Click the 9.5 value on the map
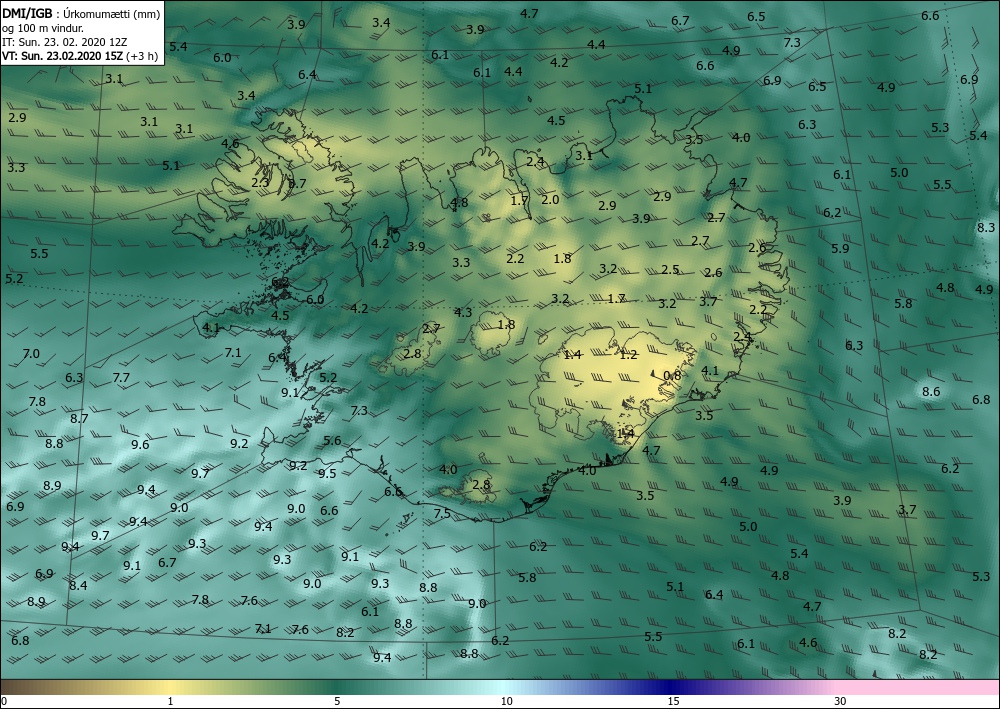The width and height of the screenshot is (1000, 709). coord(327,473)
